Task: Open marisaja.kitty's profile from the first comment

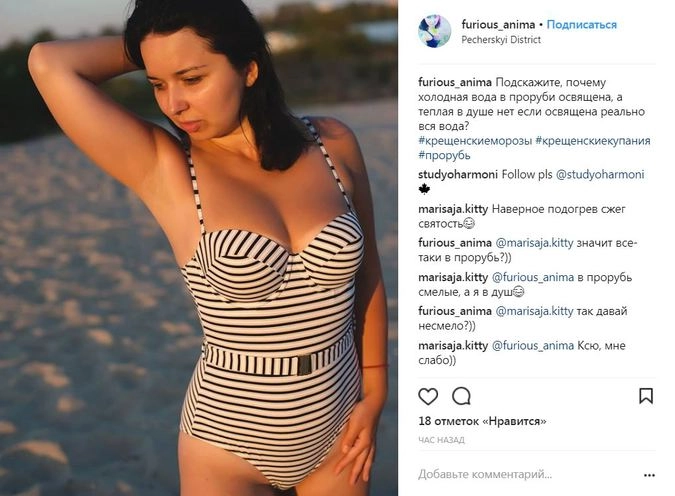Action: (453, 209)
